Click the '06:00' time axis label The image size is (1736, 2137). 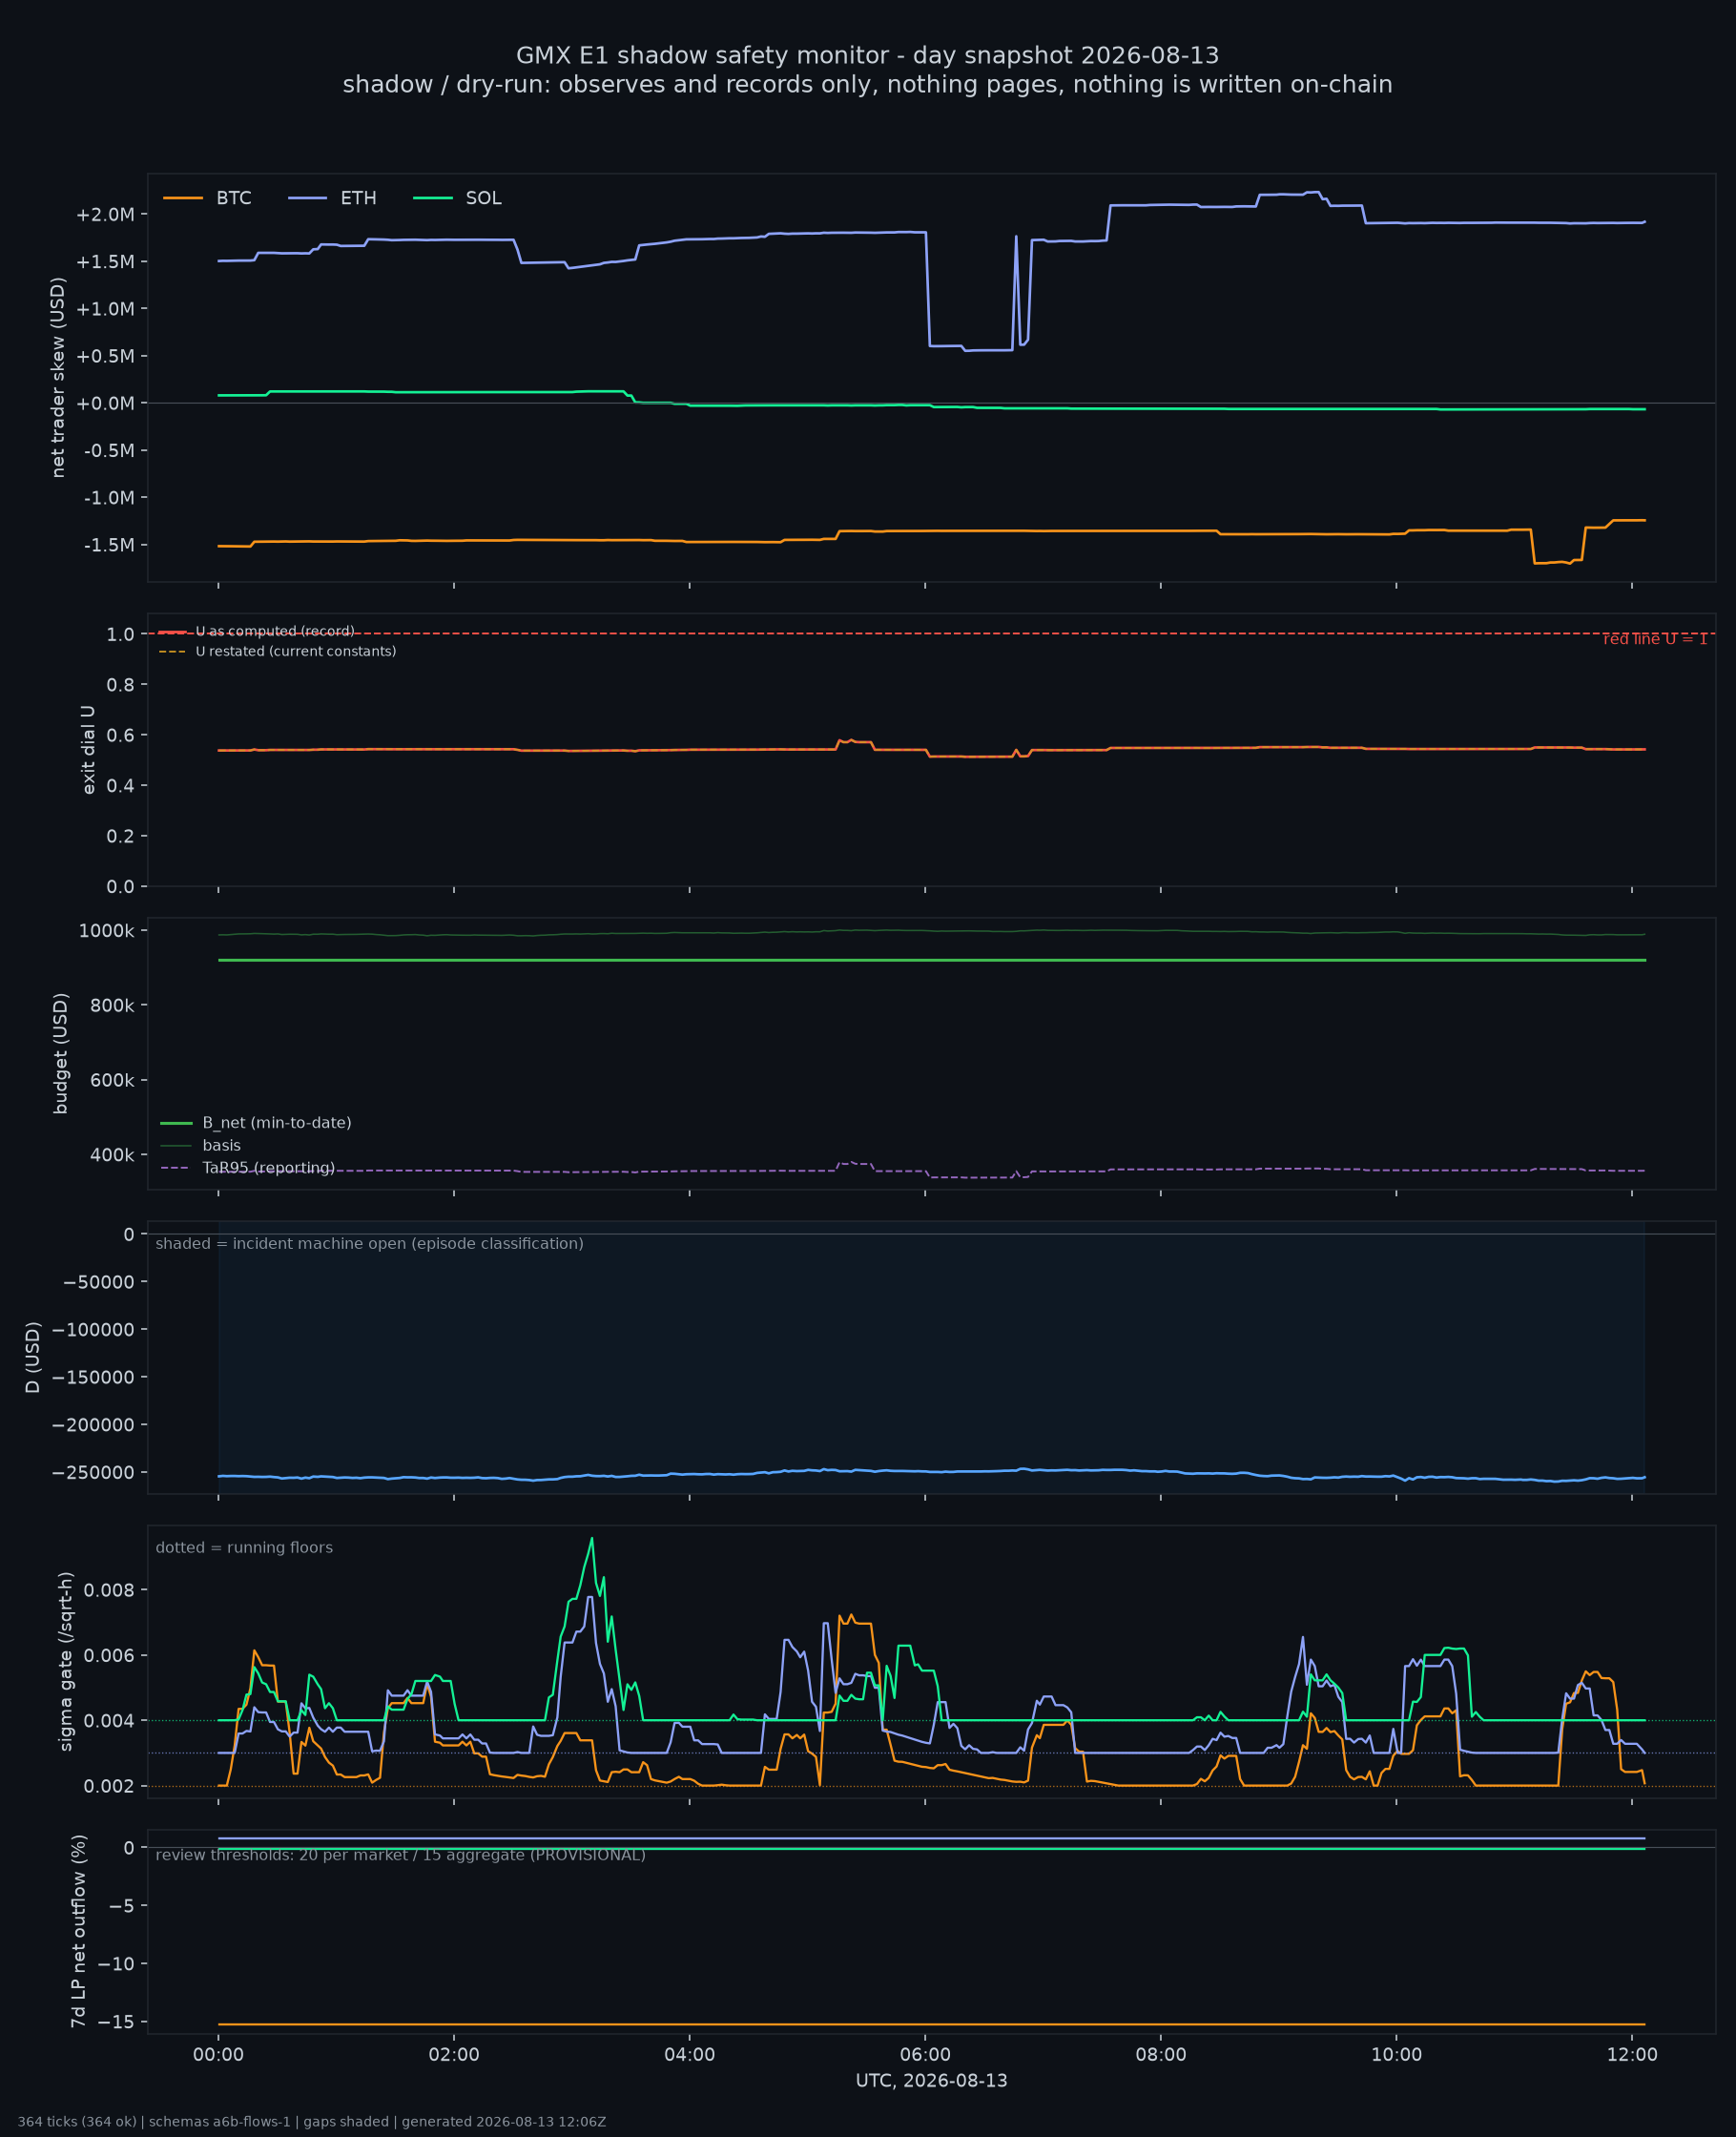[925, 2055]
